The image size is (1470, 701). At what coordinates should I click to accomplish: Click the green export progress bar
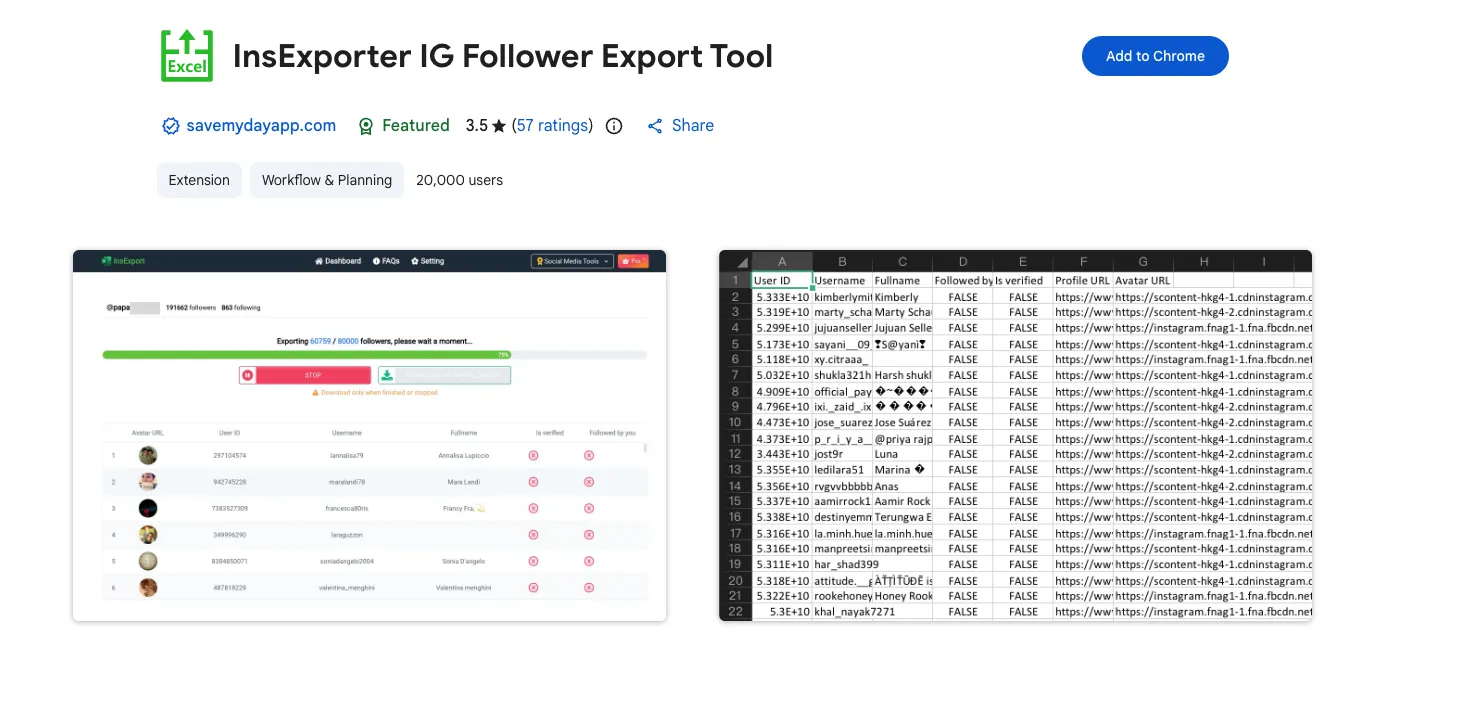(306, 354)
